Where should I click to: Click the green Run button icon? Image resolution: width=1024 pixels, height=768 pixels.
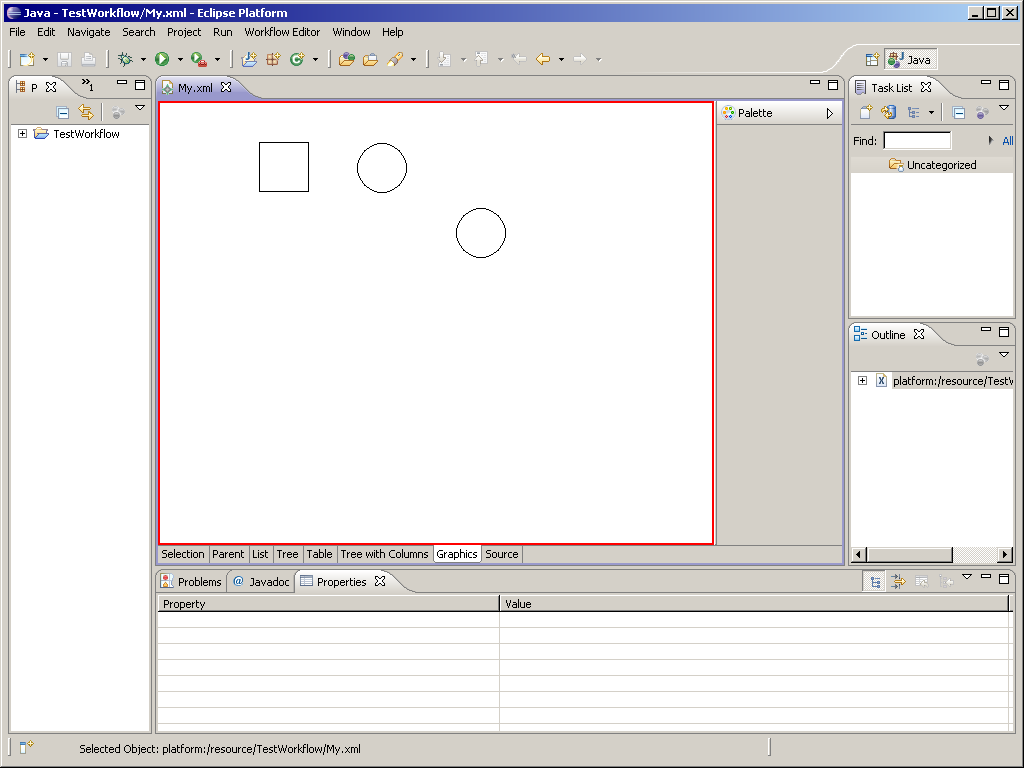pos(162,60)
